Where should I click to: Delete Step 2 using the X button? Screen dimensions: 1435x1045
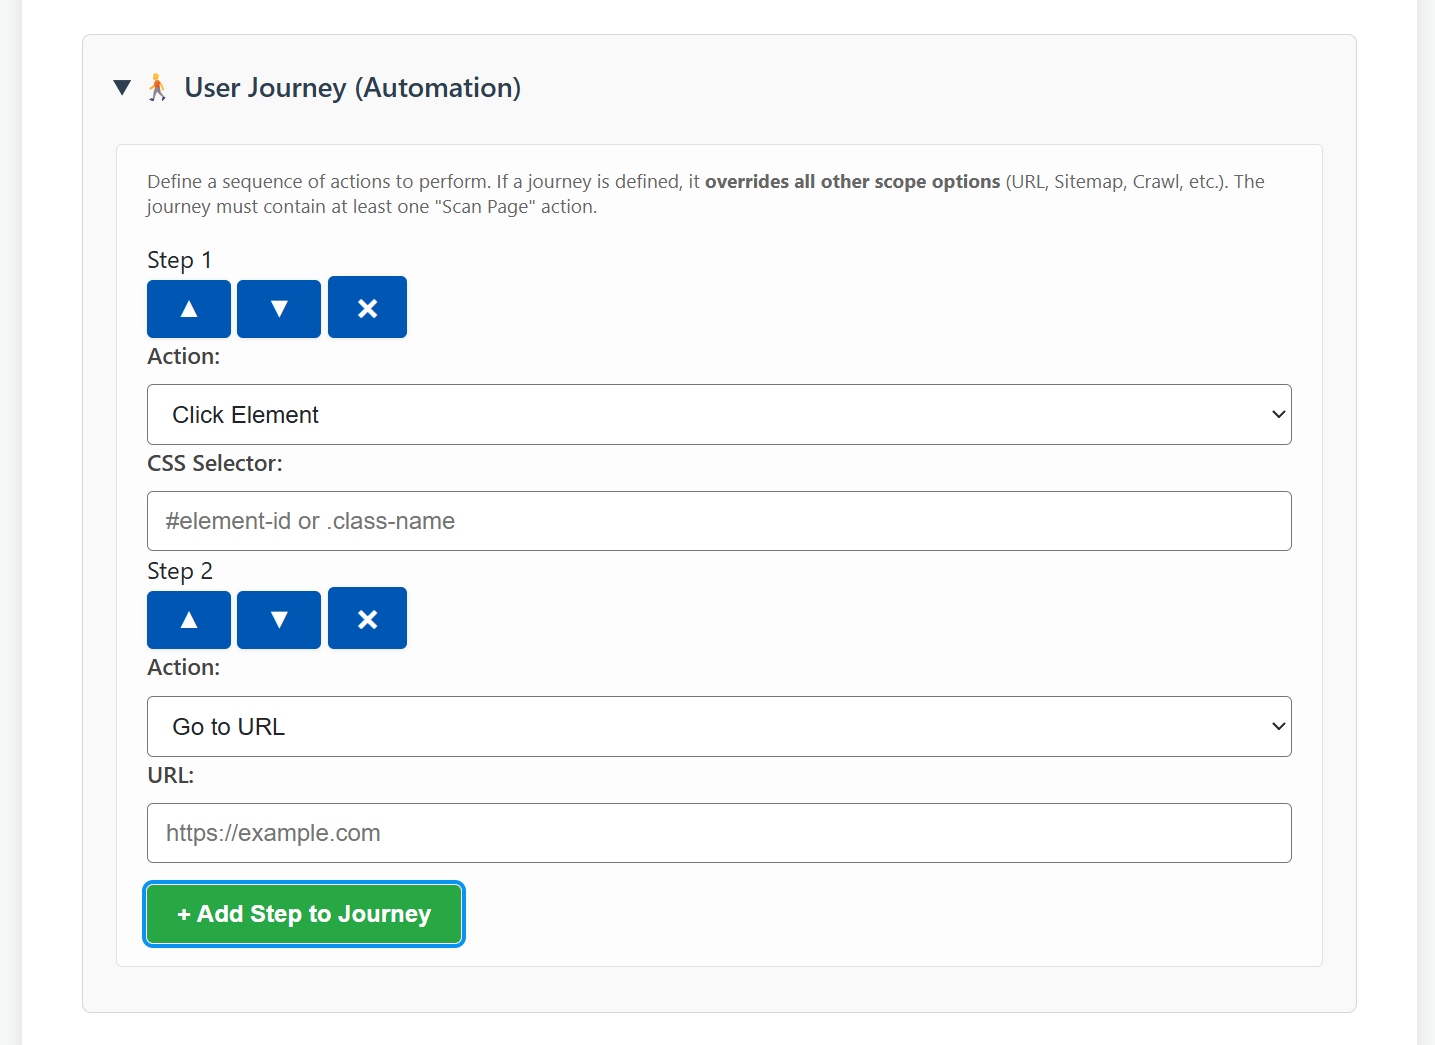tap(367, 619)
